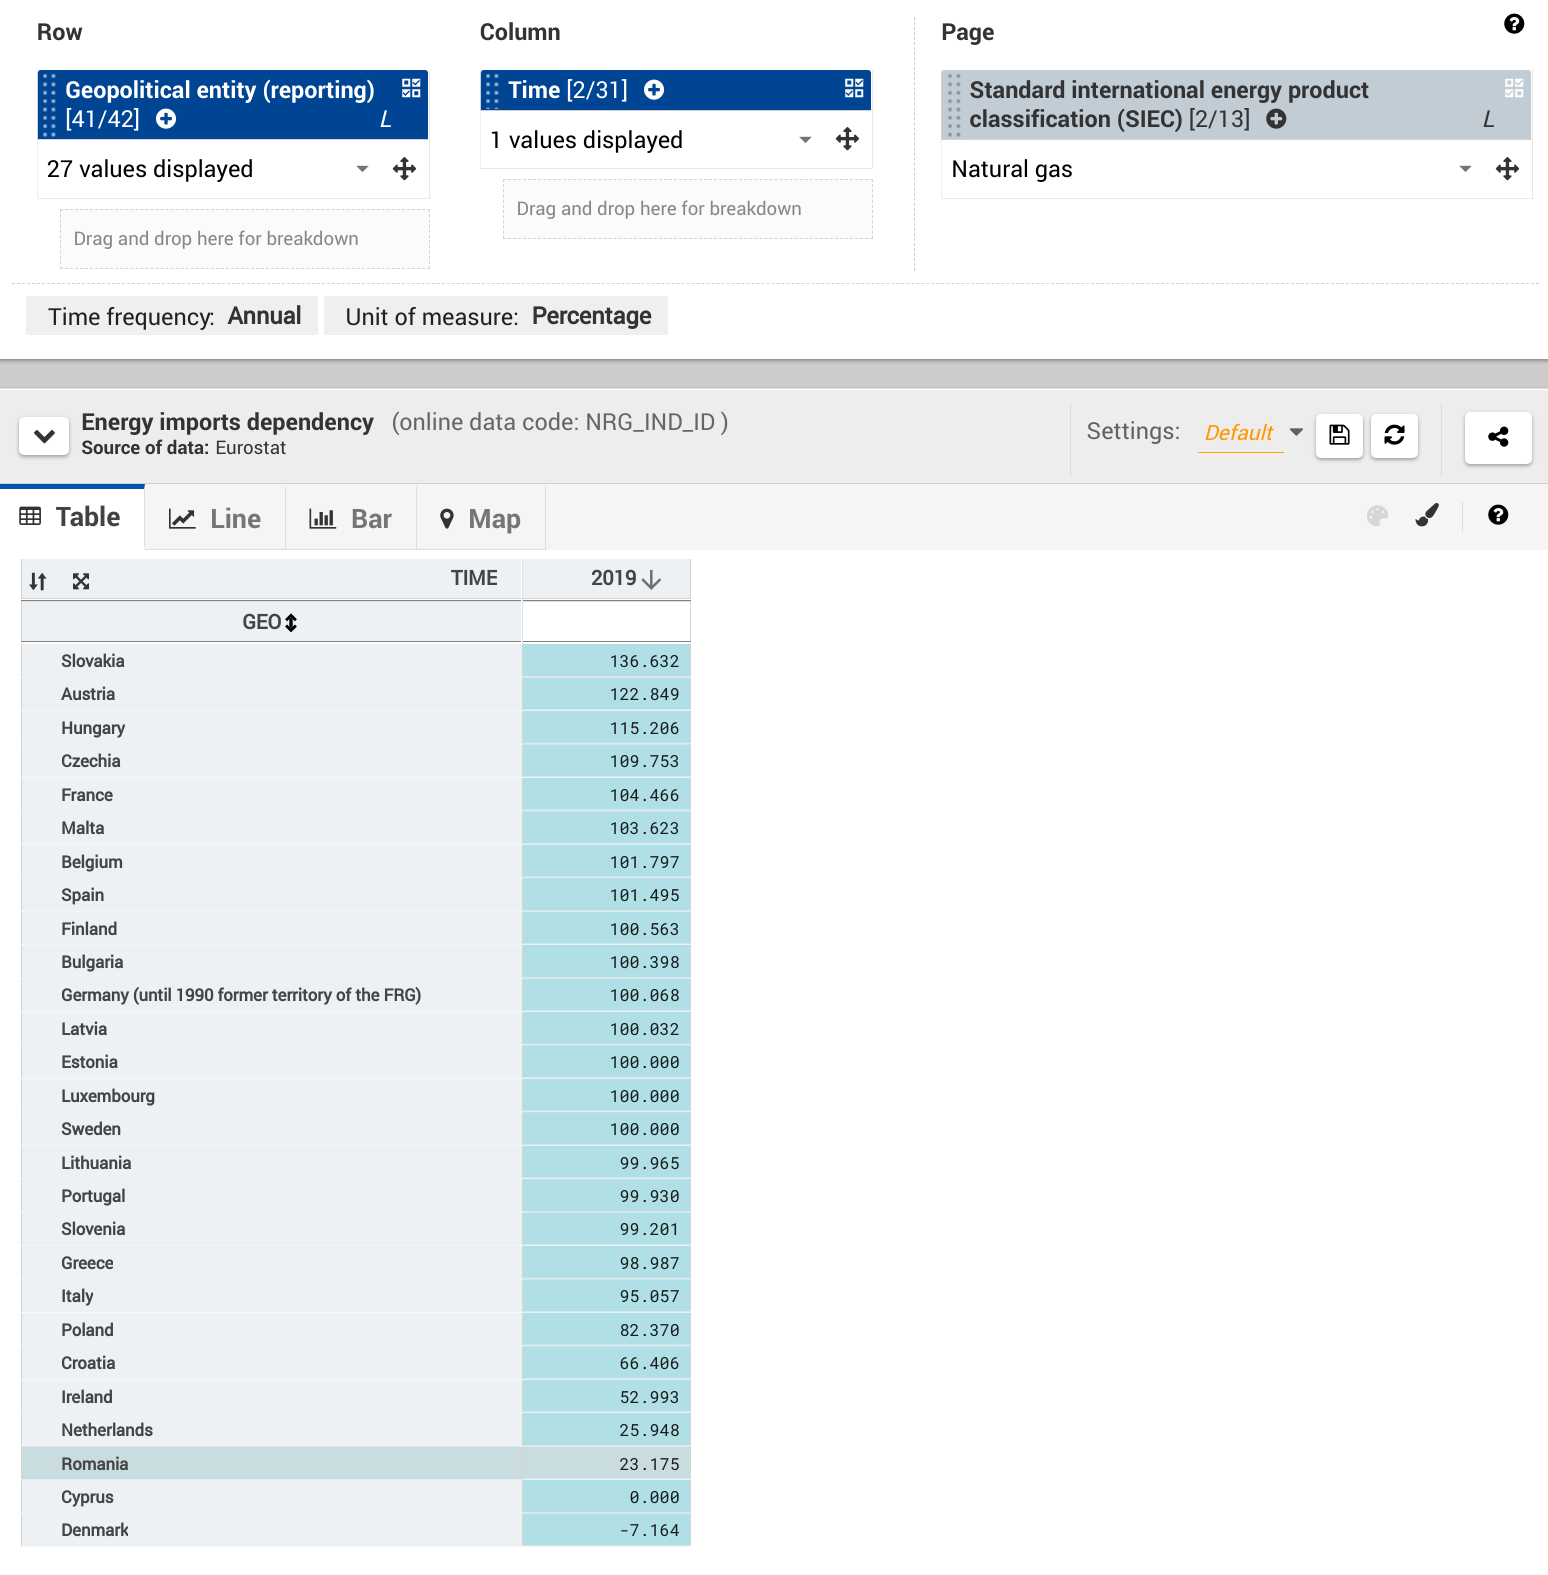Screen dimensions: 1548x1575
Task: Select the Romania row in the table
Action: [x=95, y=1464]
